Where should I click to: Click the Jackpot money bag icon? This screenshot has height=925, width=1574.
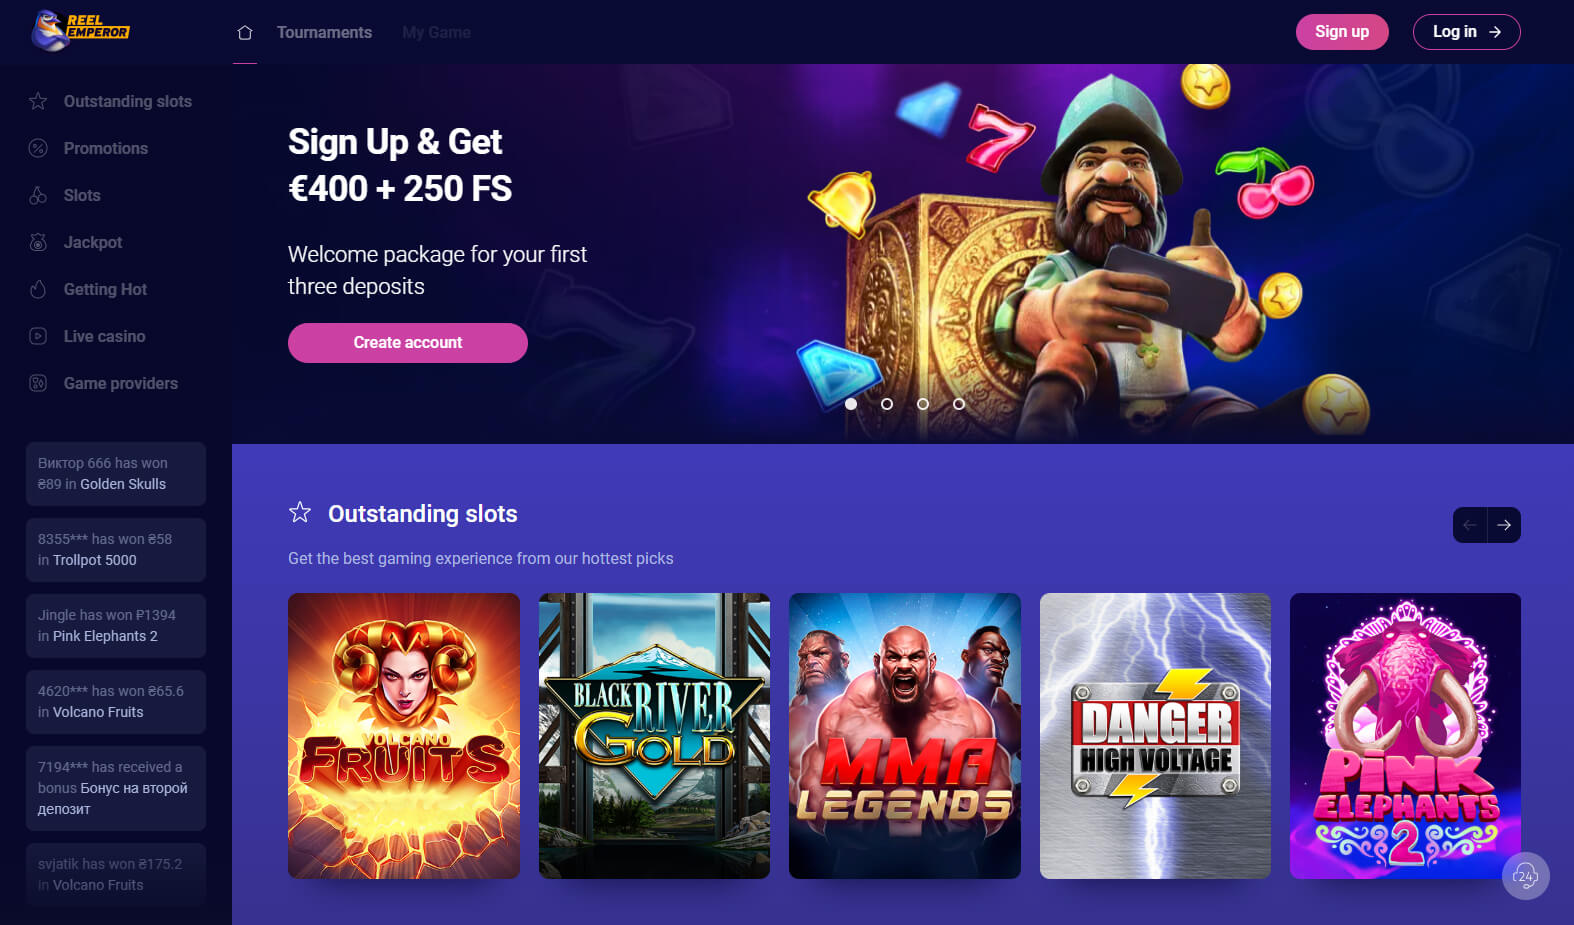click(x=38, y=242)
